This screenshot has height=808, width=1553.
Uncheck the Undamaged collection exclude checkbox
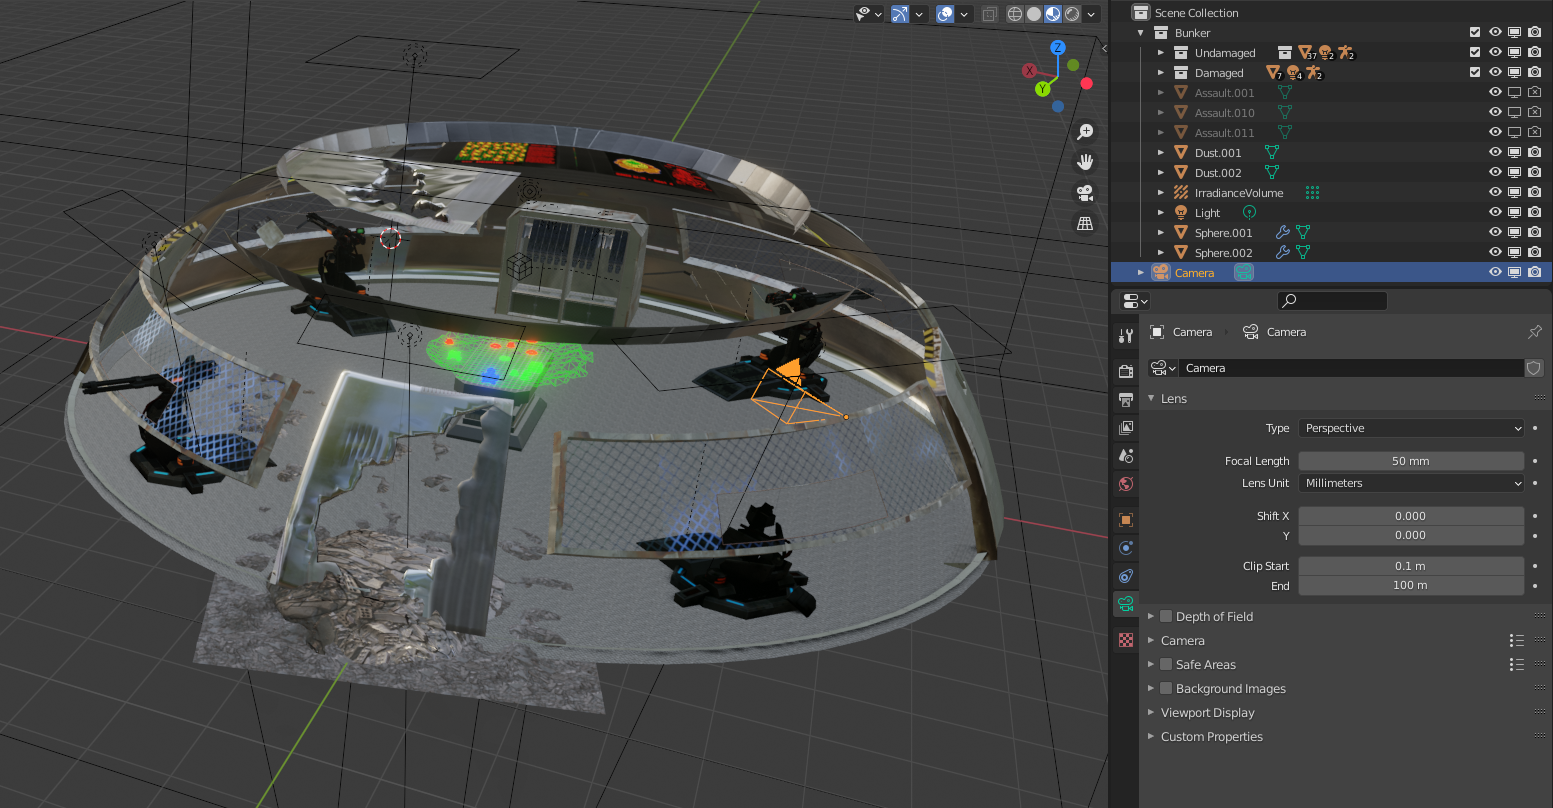(x=1475, y=52)
